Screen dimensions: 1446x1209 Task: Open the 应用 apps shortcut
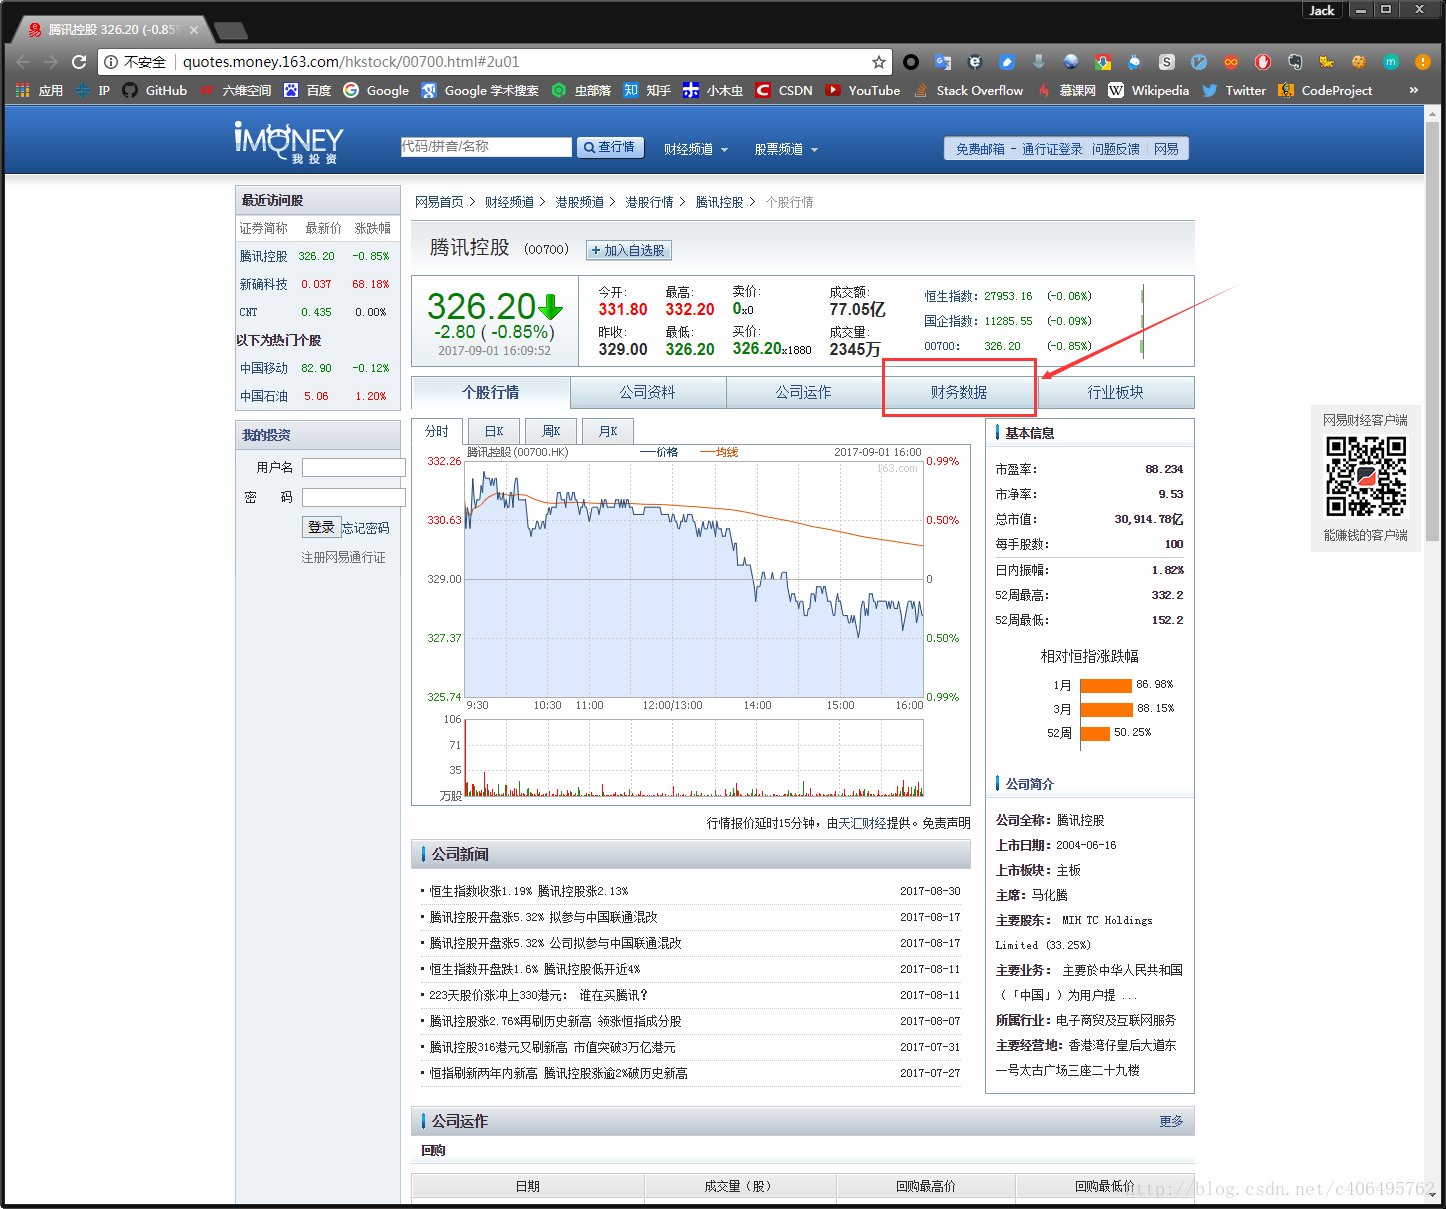pos(39,90)
